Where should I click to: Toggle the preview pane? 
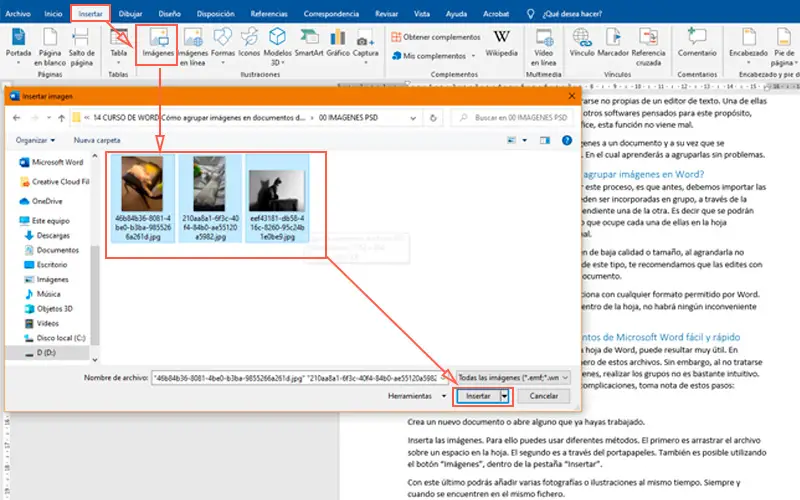(545, 140)
